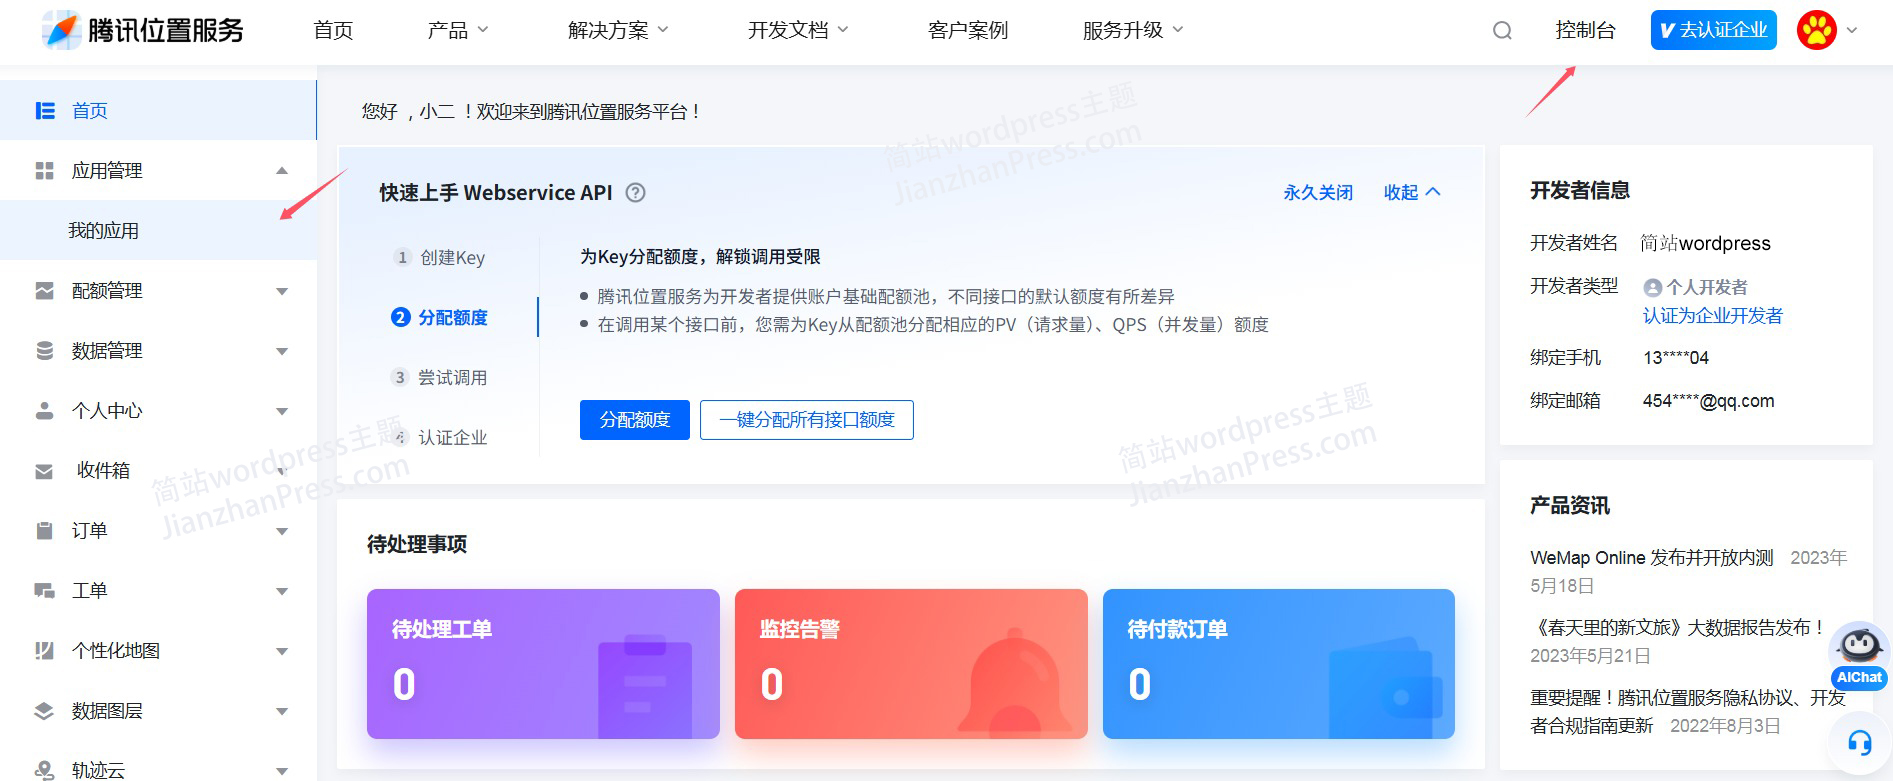
Task: Select 我的应用 in the sidebar
Action: 158,230
